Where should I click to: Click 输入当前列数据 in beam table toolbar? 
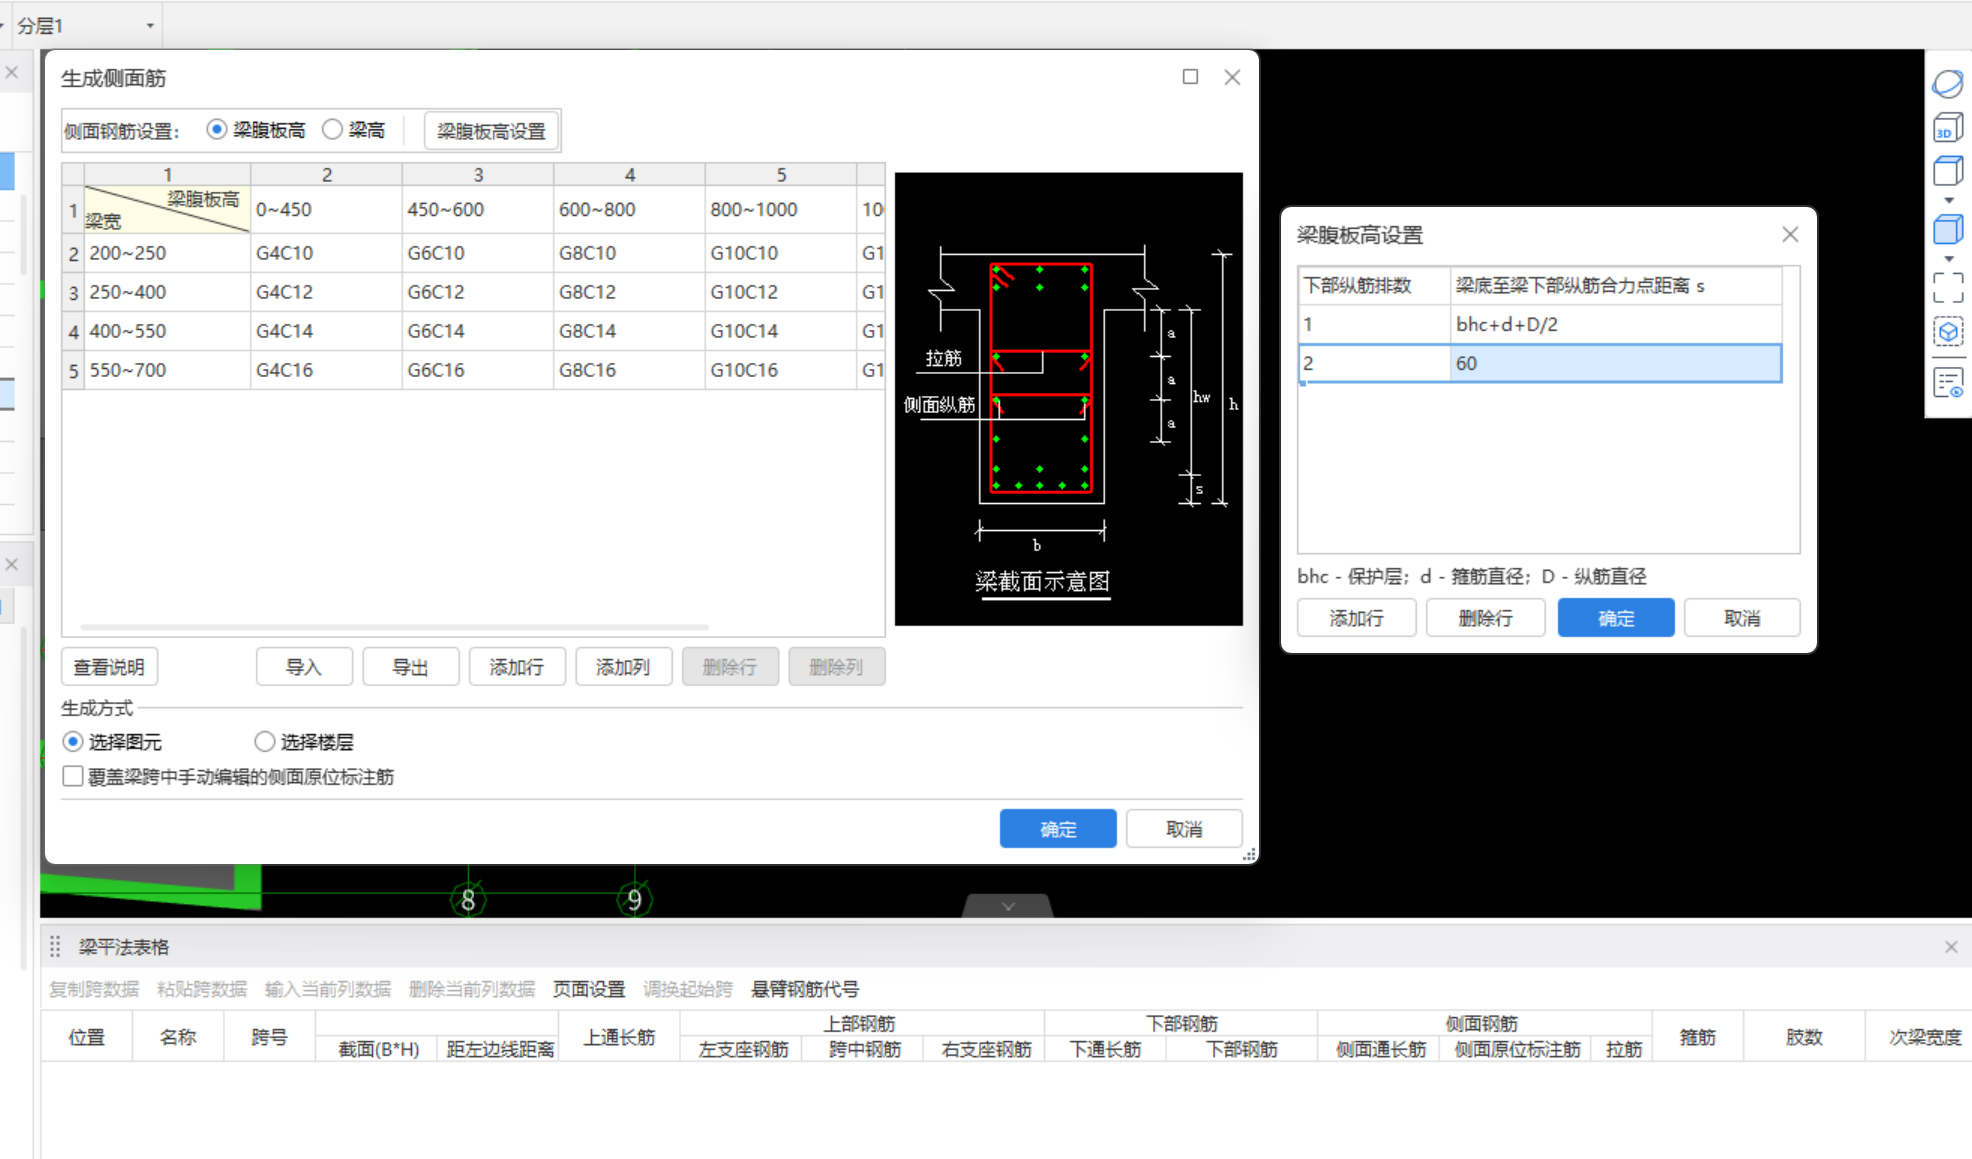coord(328,989)
